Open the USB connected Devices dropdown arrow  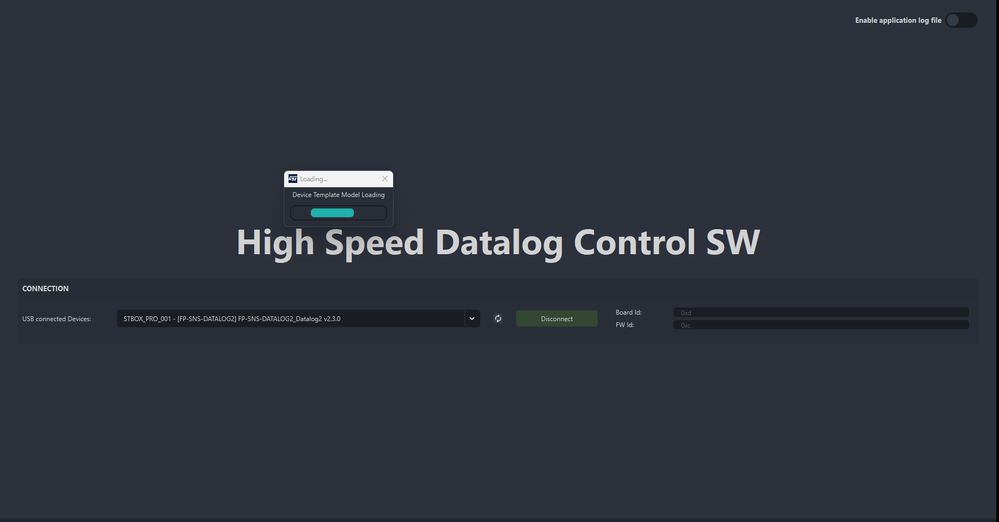point(472,319)
